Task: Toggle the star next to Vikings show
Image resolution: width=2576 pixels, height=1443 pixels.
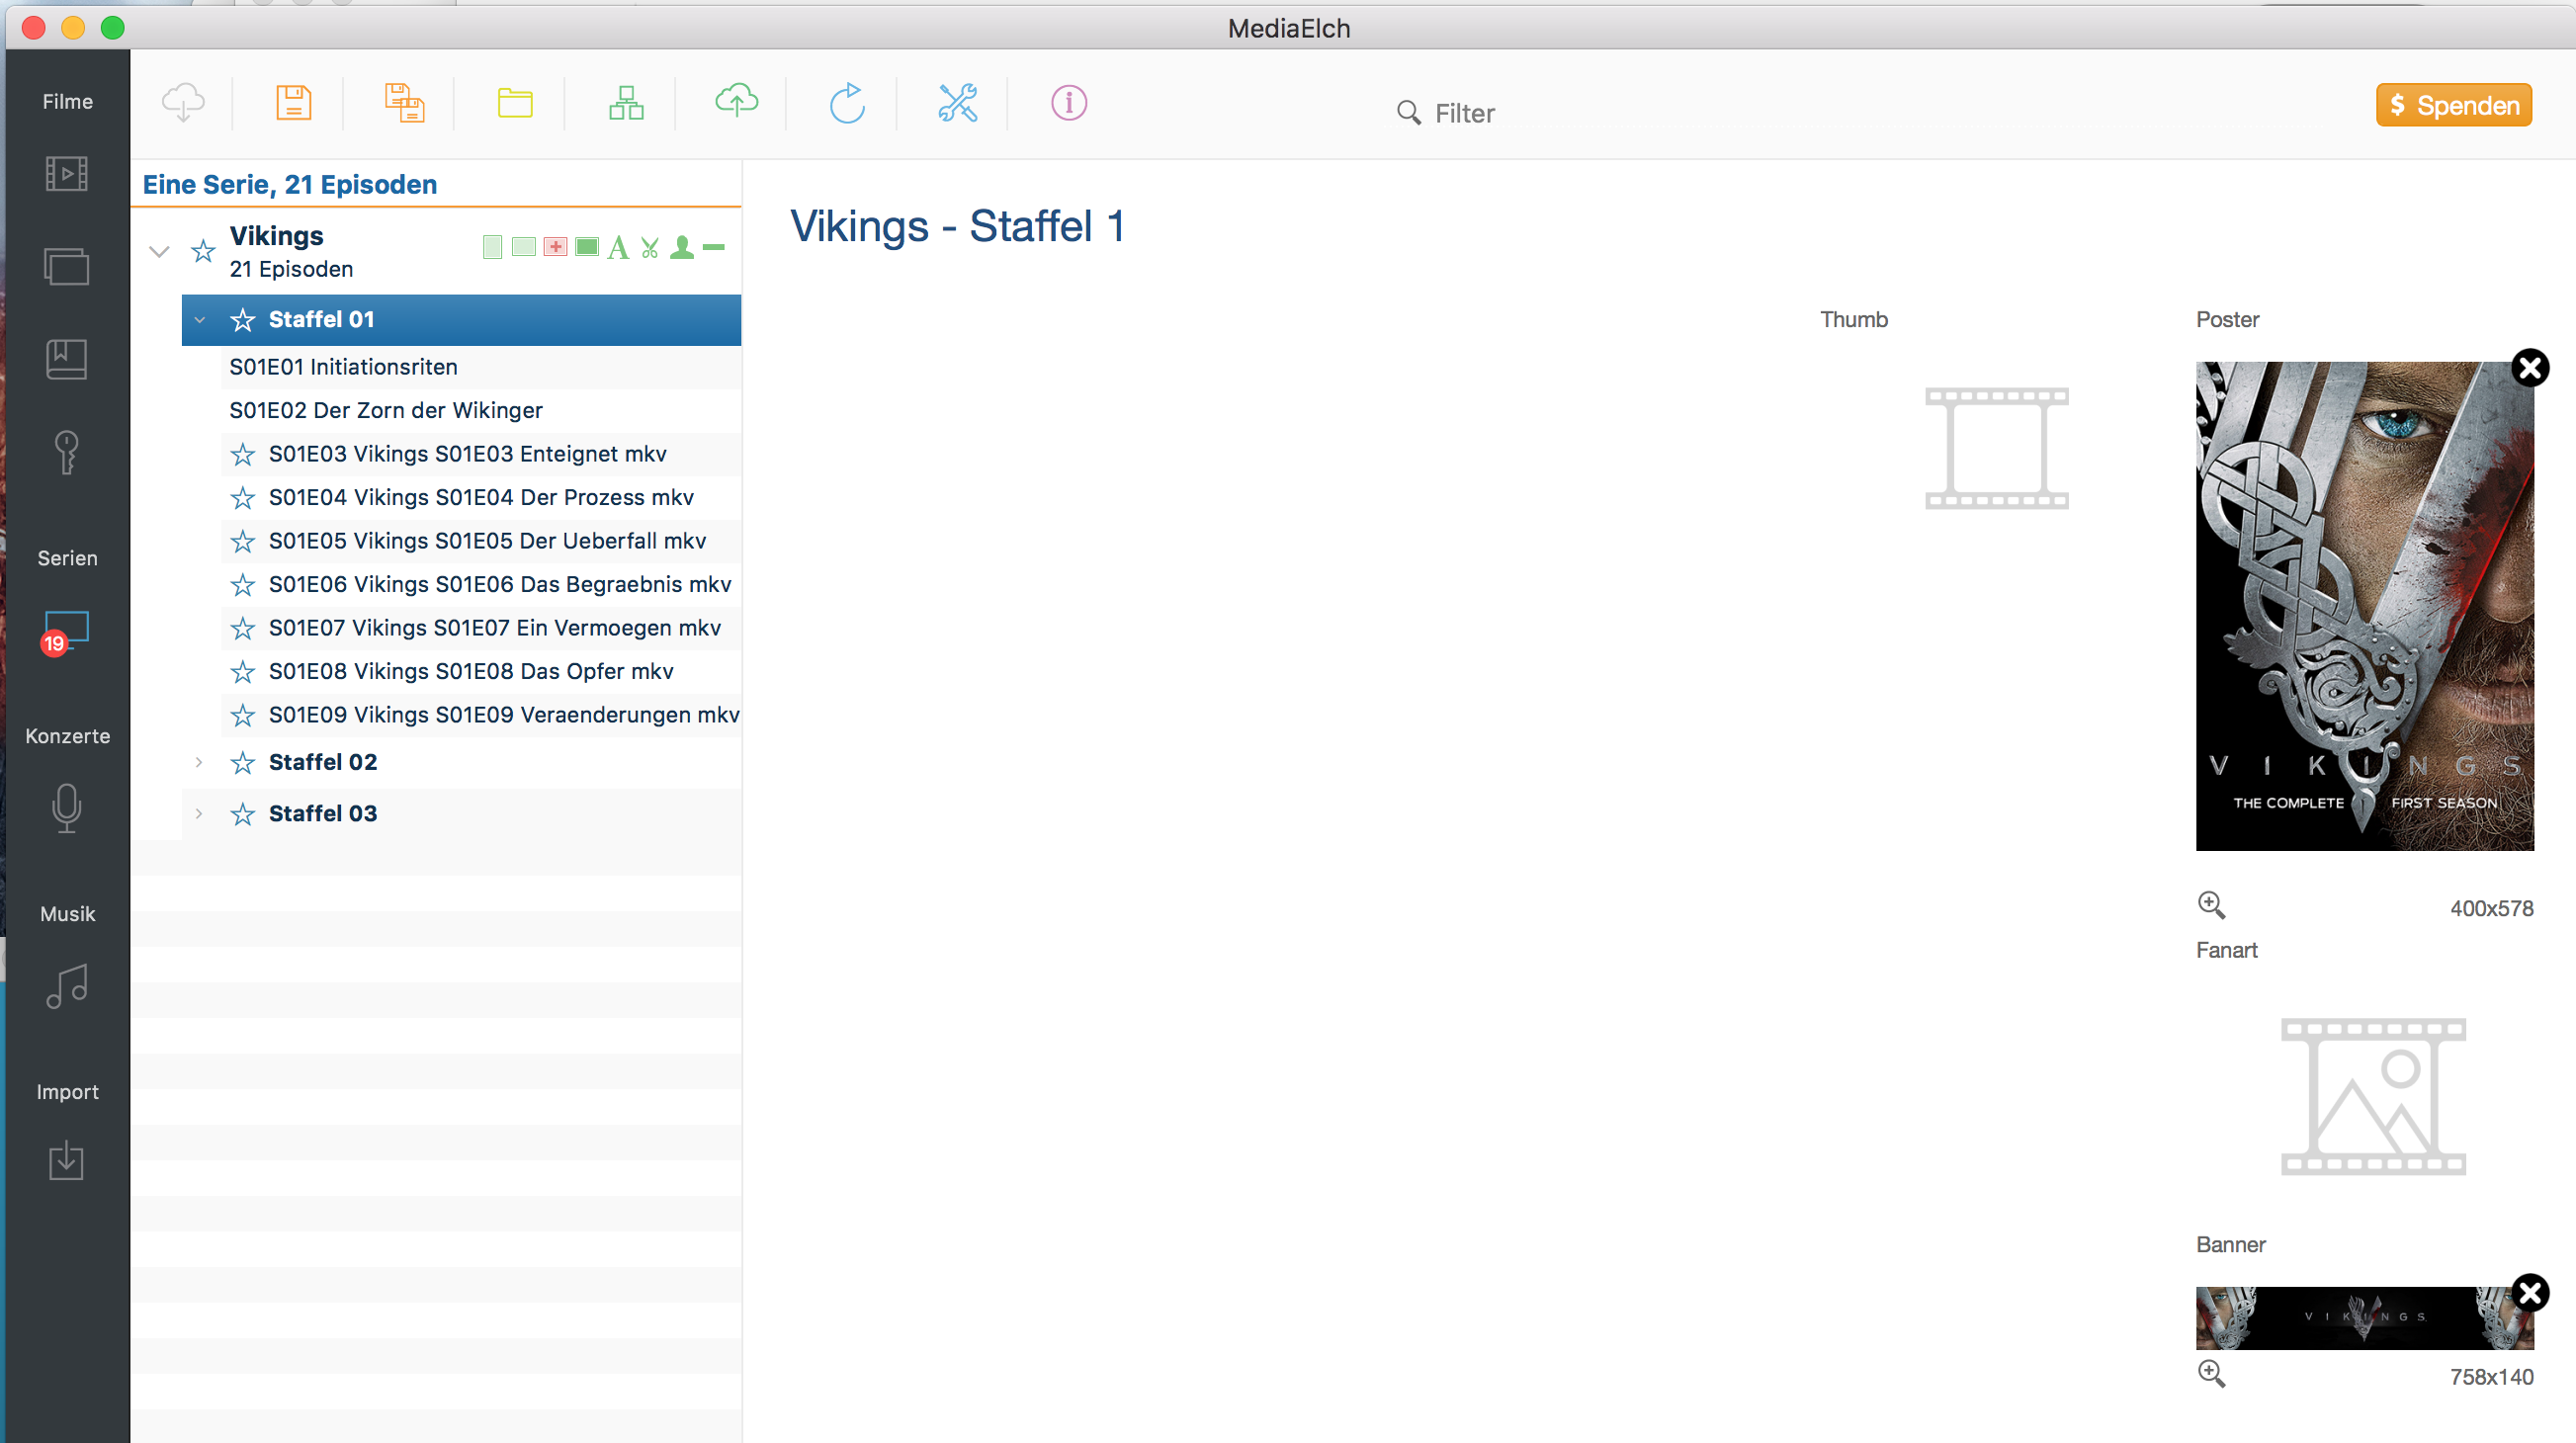Action: tap(203, 250)
